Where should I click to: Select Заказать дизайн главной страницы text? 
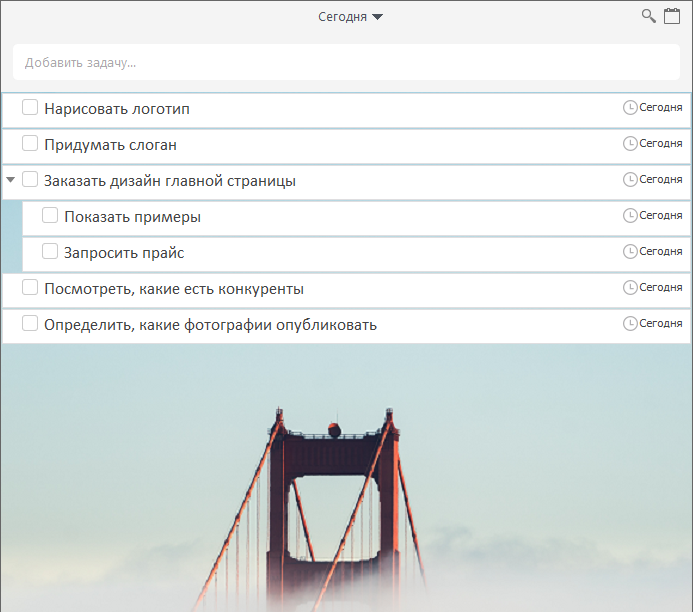[x=170, y=181]
